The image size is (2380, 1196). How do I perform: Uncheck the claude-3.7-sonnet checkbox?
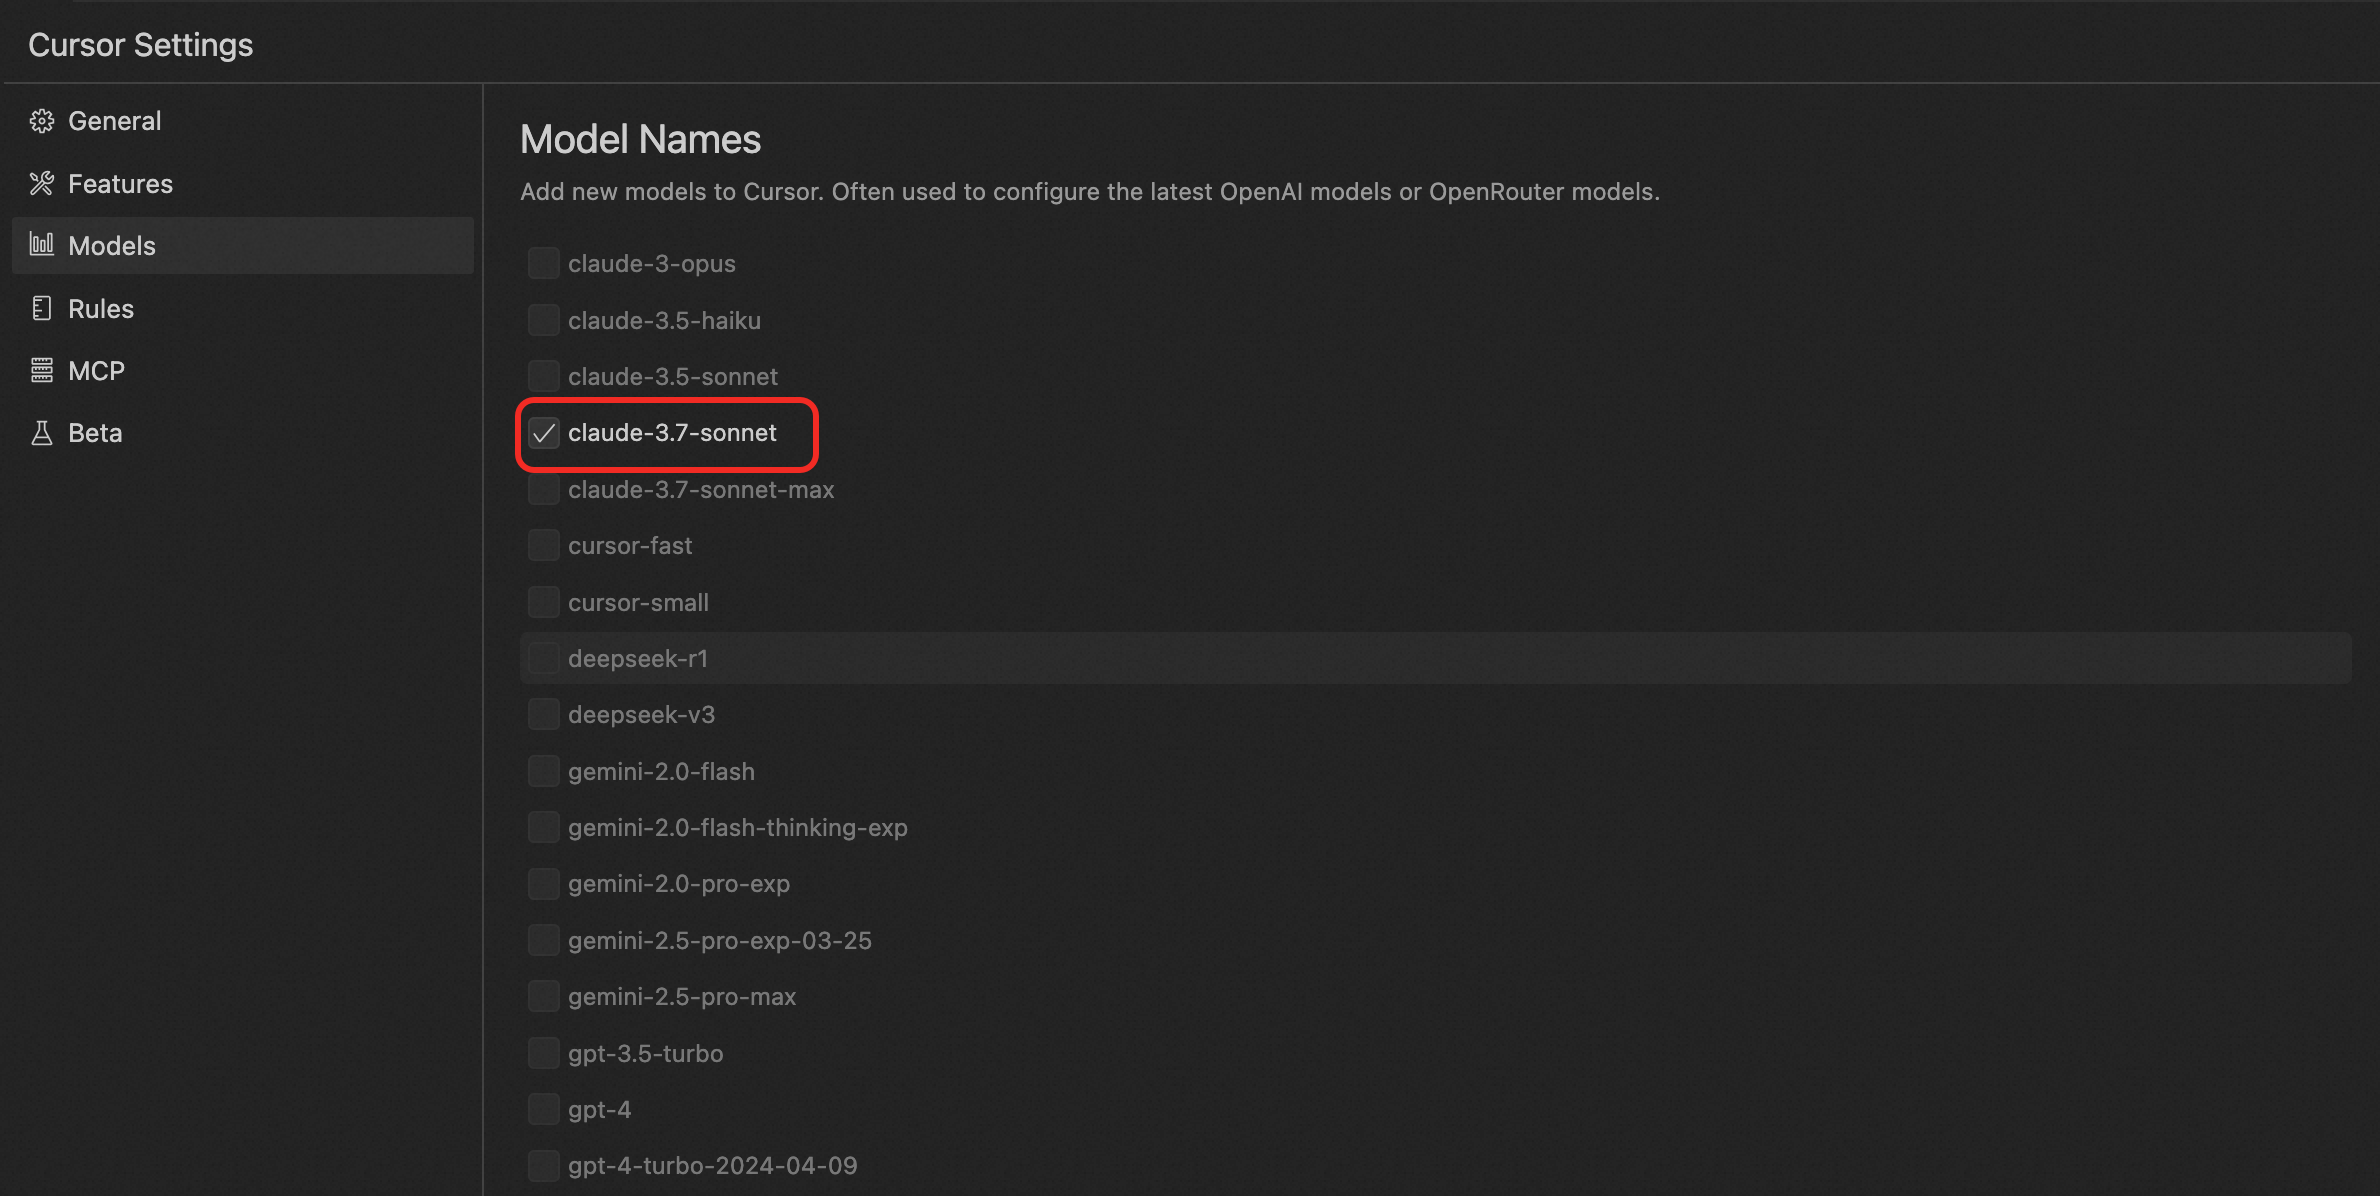(x=544, y=433)
